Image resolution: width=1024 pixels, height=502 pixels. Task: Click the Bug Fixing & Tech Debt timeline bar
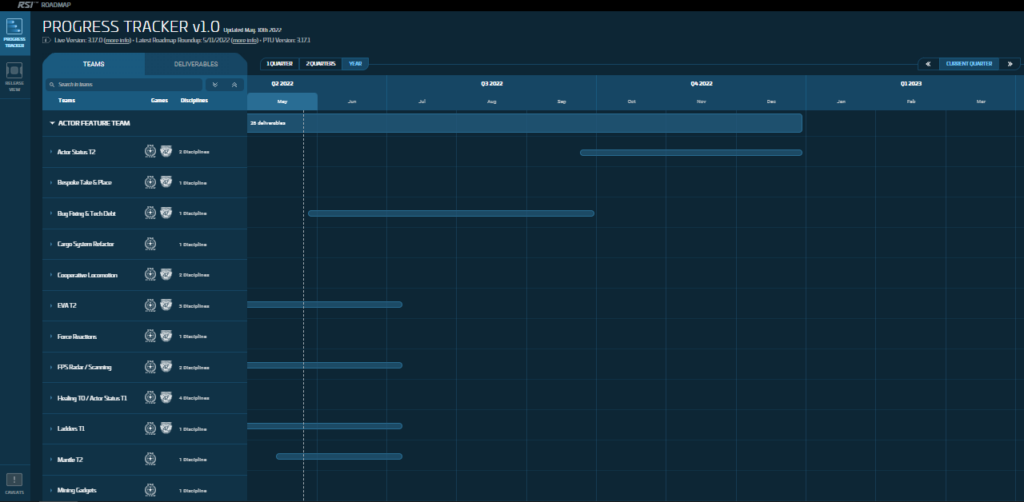(x=451, y=213)
